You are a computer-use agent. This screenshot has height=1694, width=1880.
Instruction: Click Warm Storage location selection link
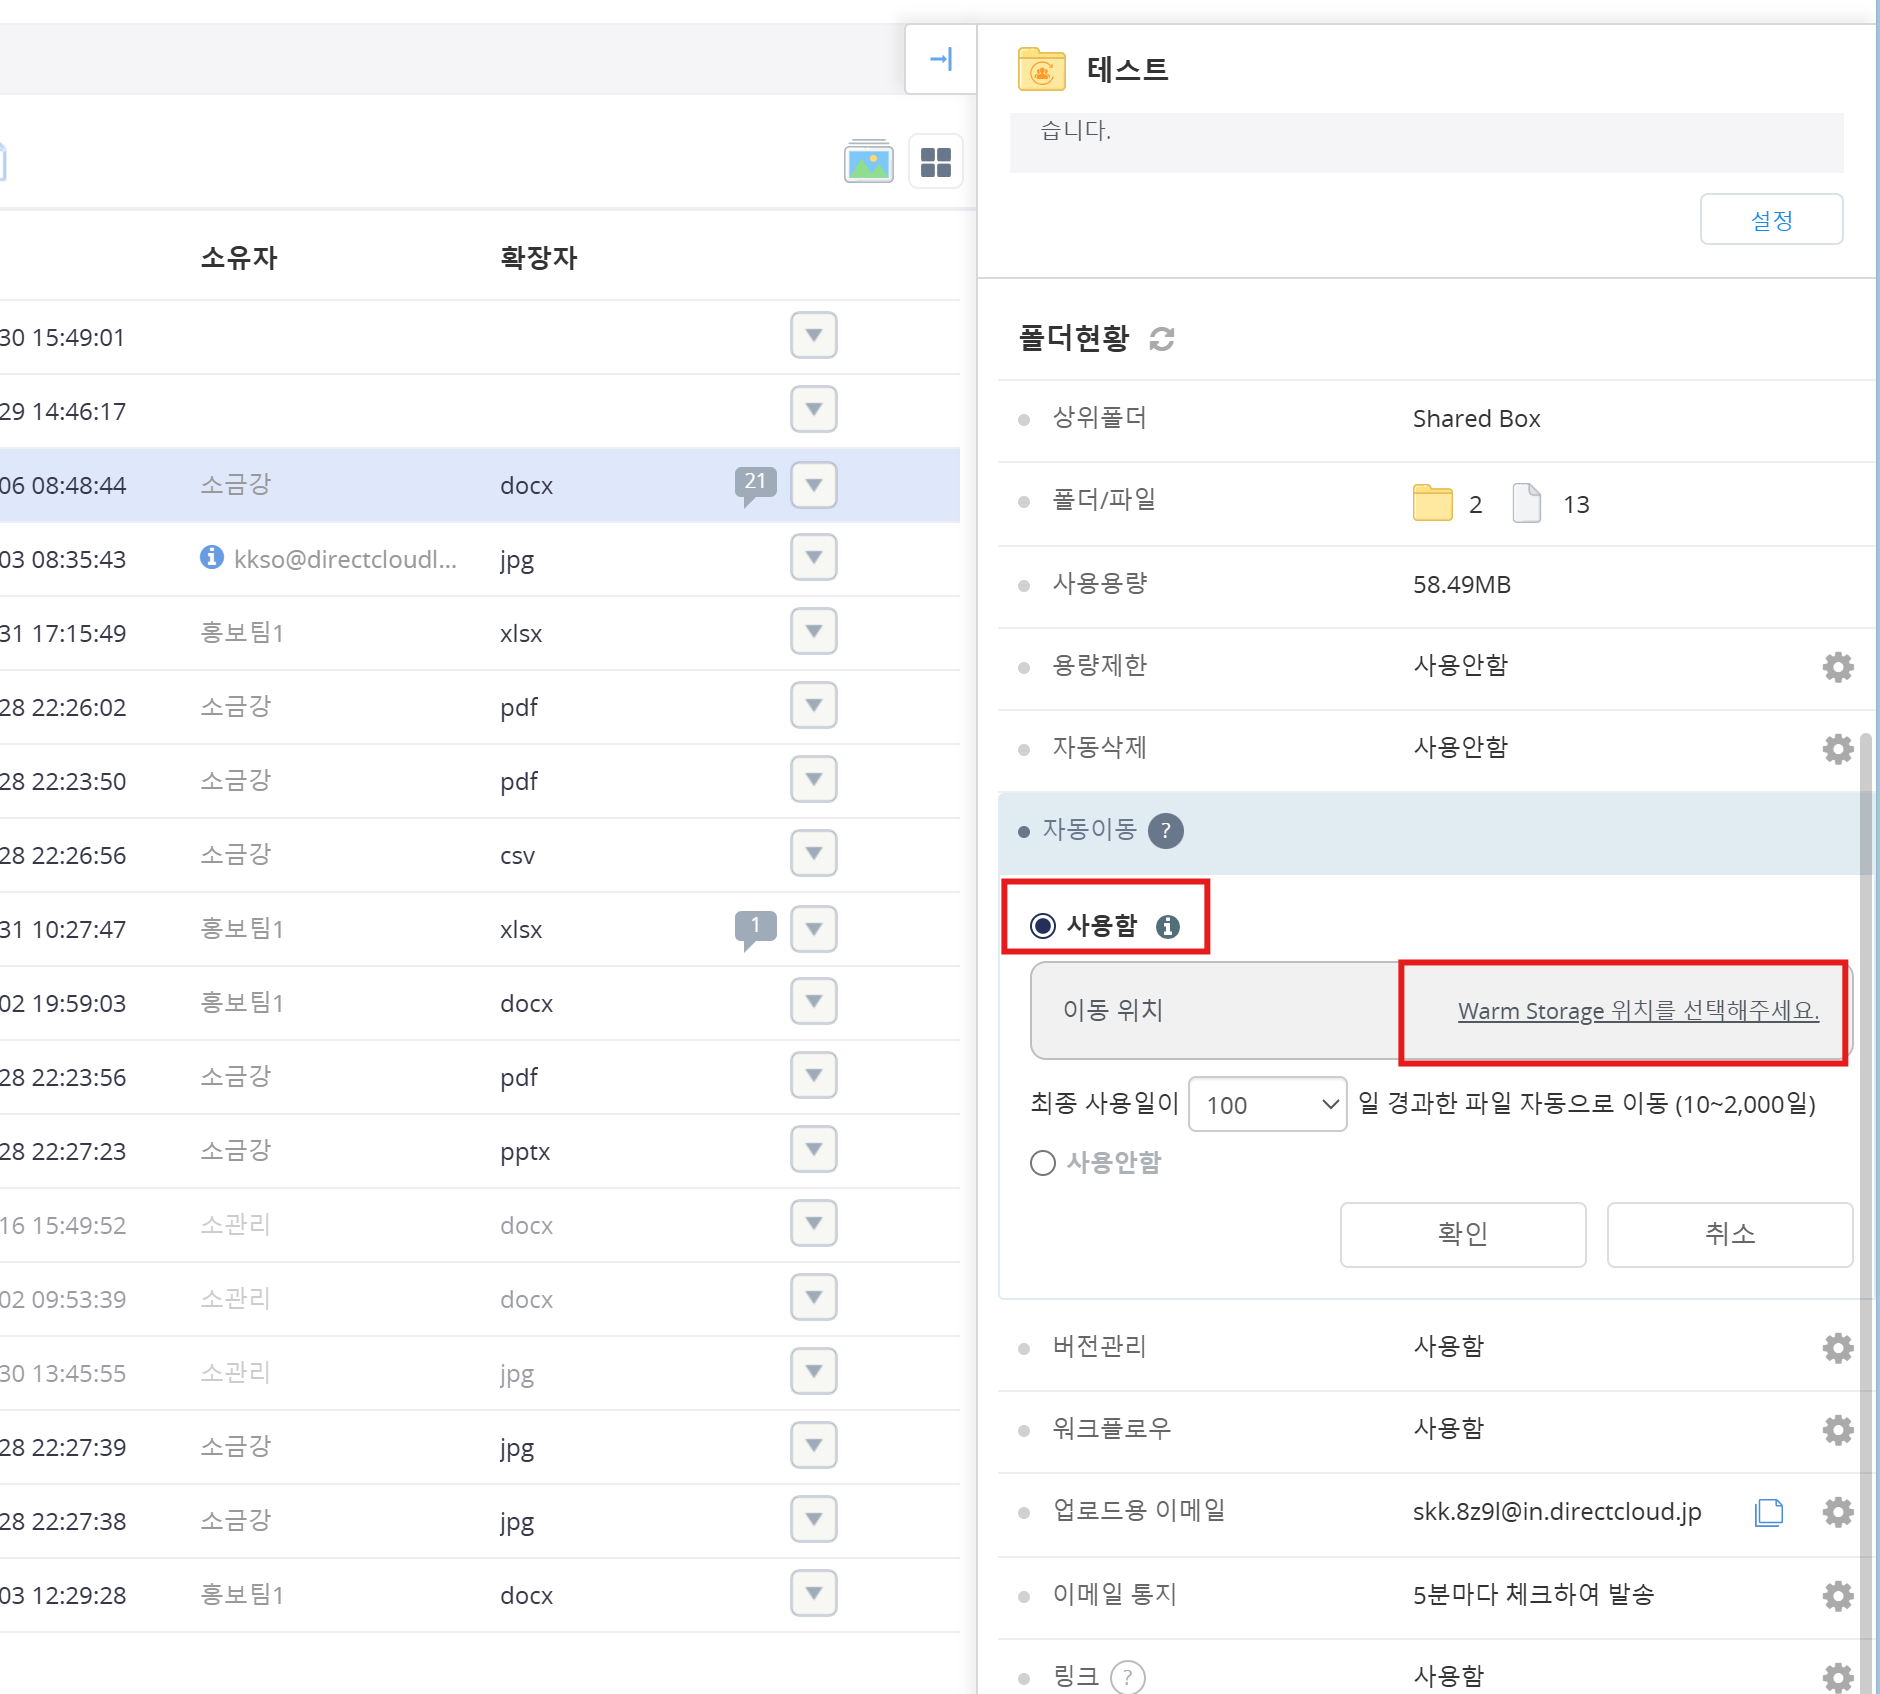1637,1011
